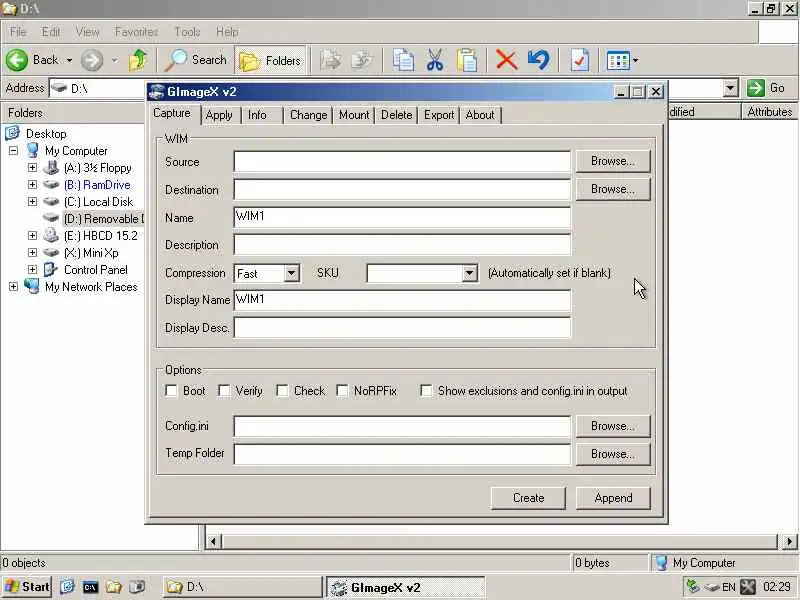Browse for Config.ini file
The height and width of the screenshot is (600, 800).
click(x=613, y=426)
